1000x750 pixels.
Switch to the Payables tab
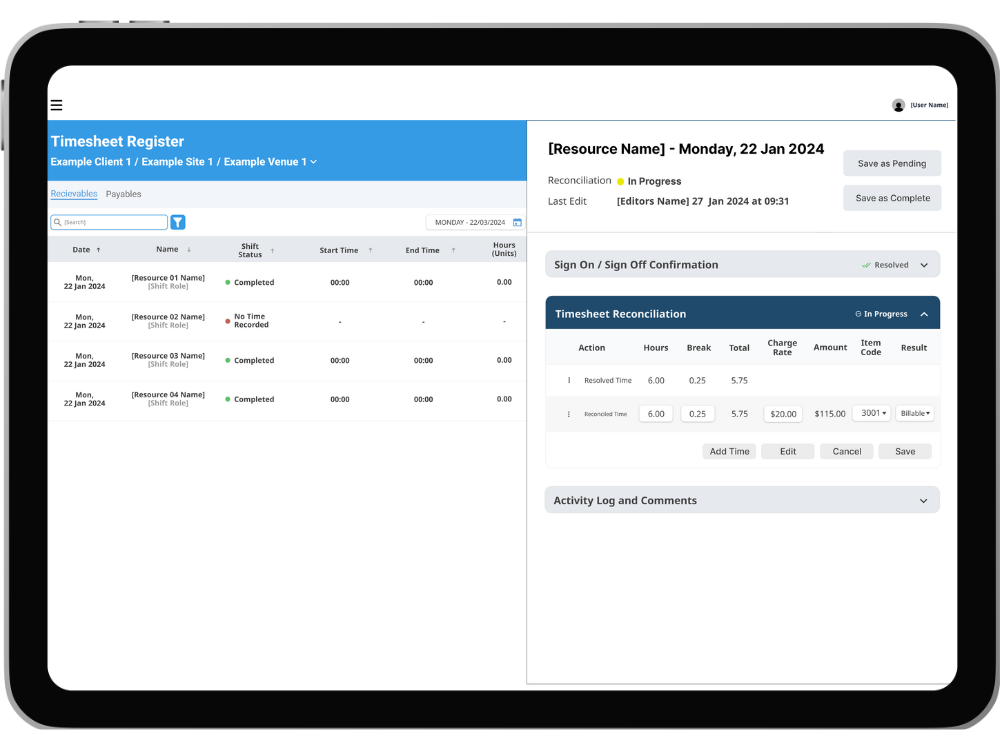pyautogui.click(x=123, y=194)
